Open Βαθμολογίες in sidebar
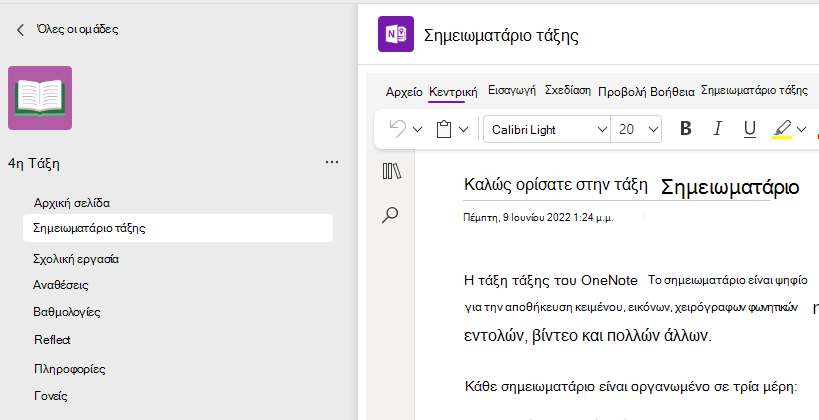This screenshot has width=819, height=420. click(67, 312)
